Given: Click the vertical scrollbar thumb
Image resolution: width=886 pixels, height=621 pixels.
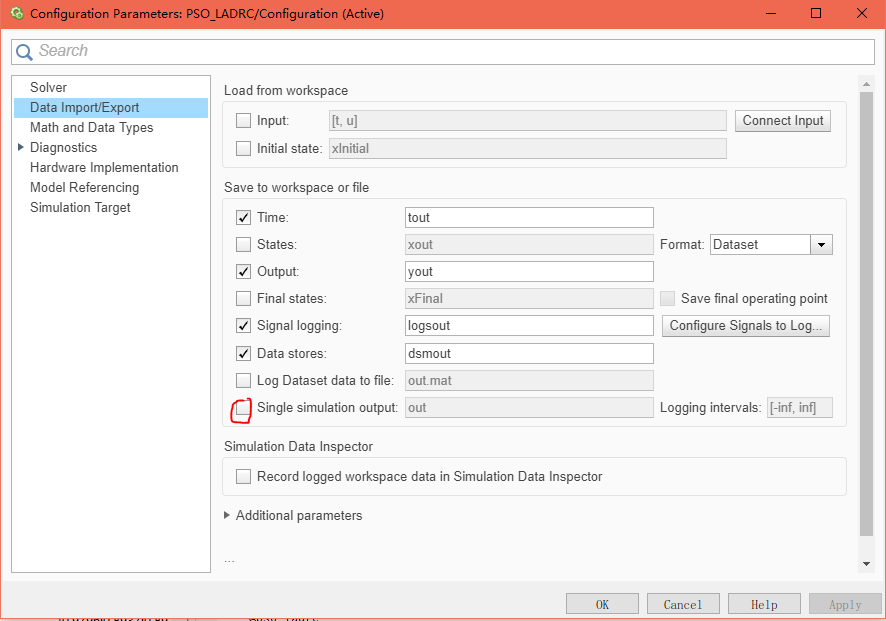Looking at the screenshot, I should point(866,314).
